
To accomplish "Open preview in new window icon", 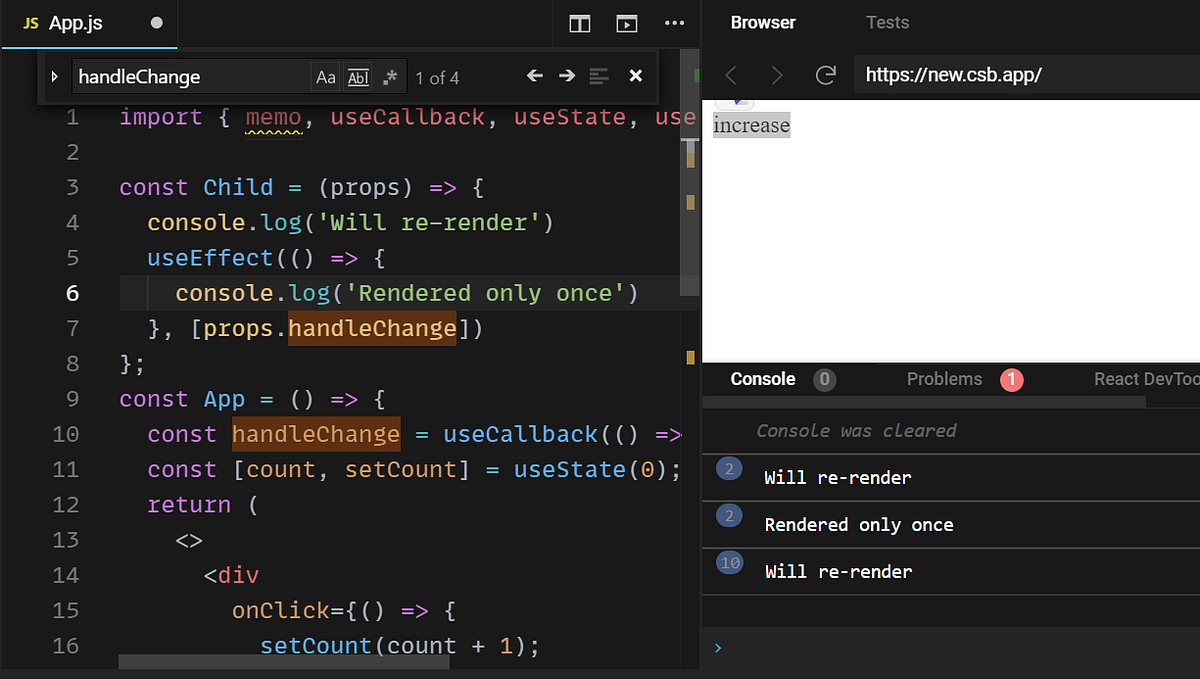I will [x=627, y=24].
